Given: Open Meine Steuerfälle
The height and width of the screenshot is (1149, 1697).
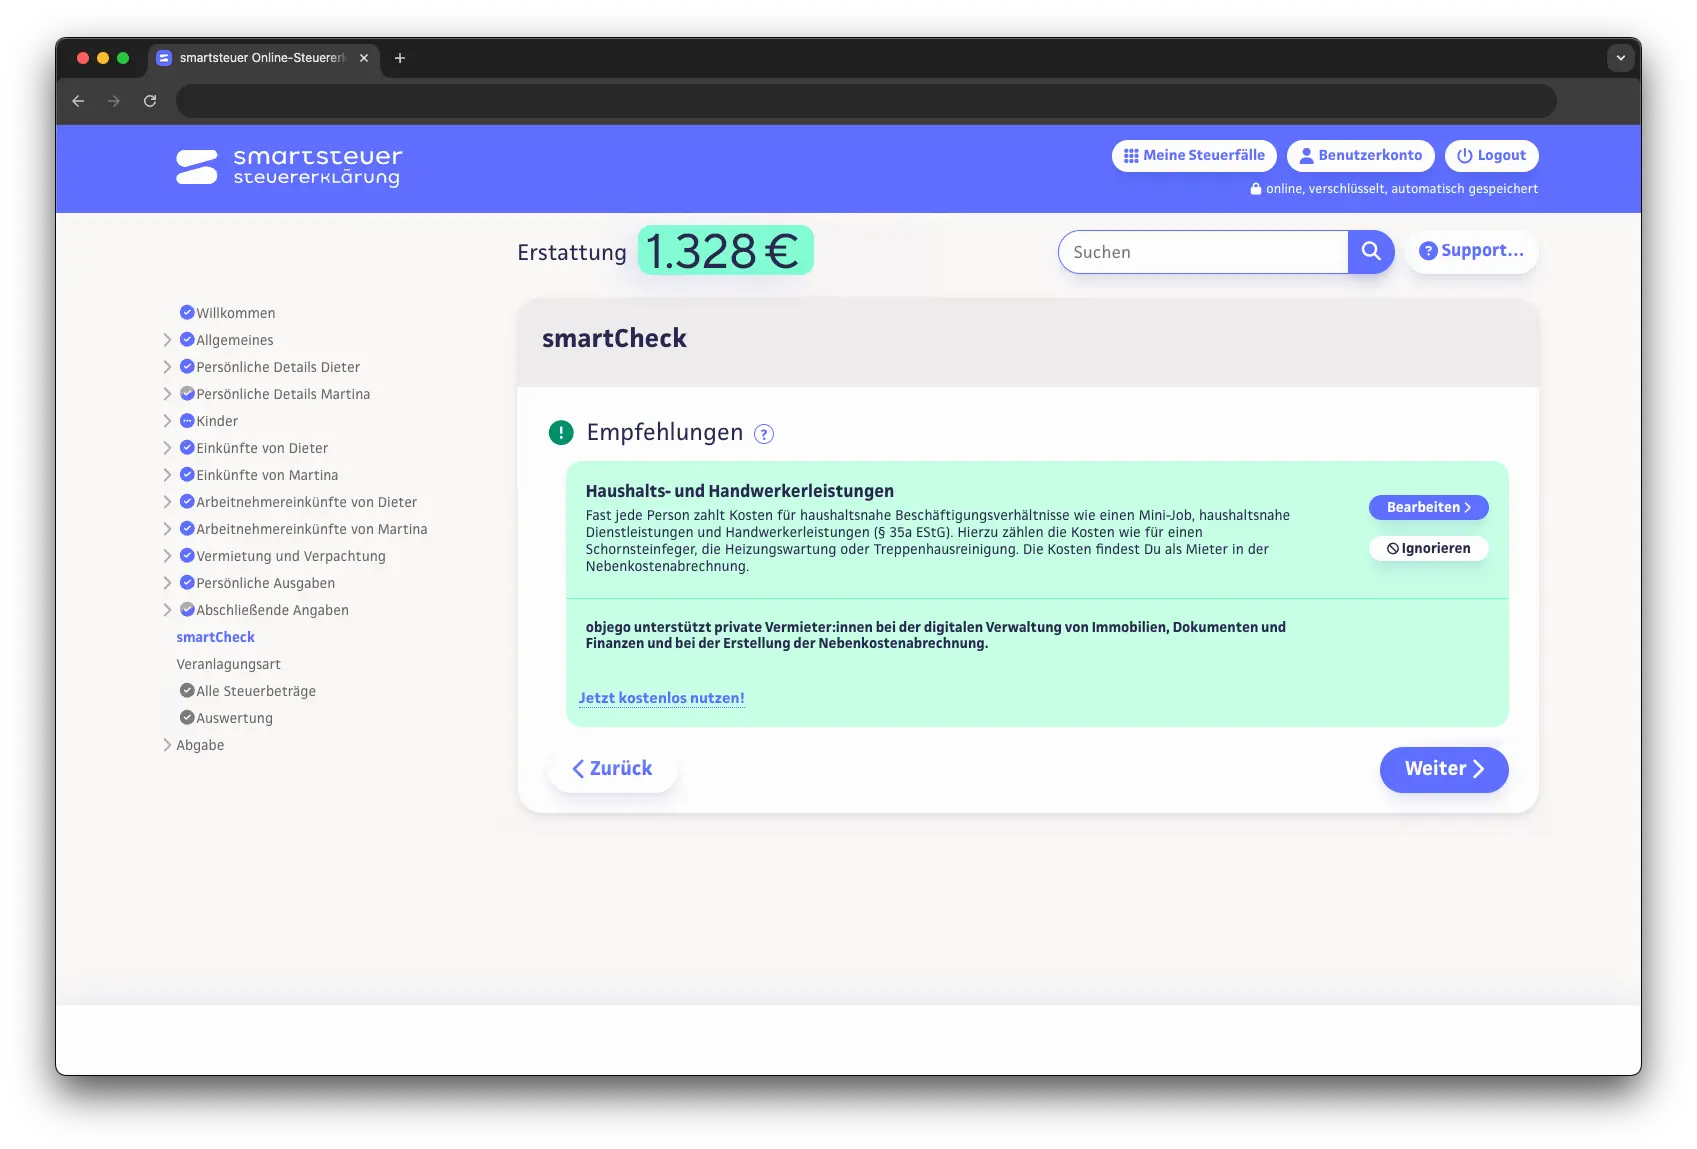Looking at the screenshot, I should click(1194, 156).
